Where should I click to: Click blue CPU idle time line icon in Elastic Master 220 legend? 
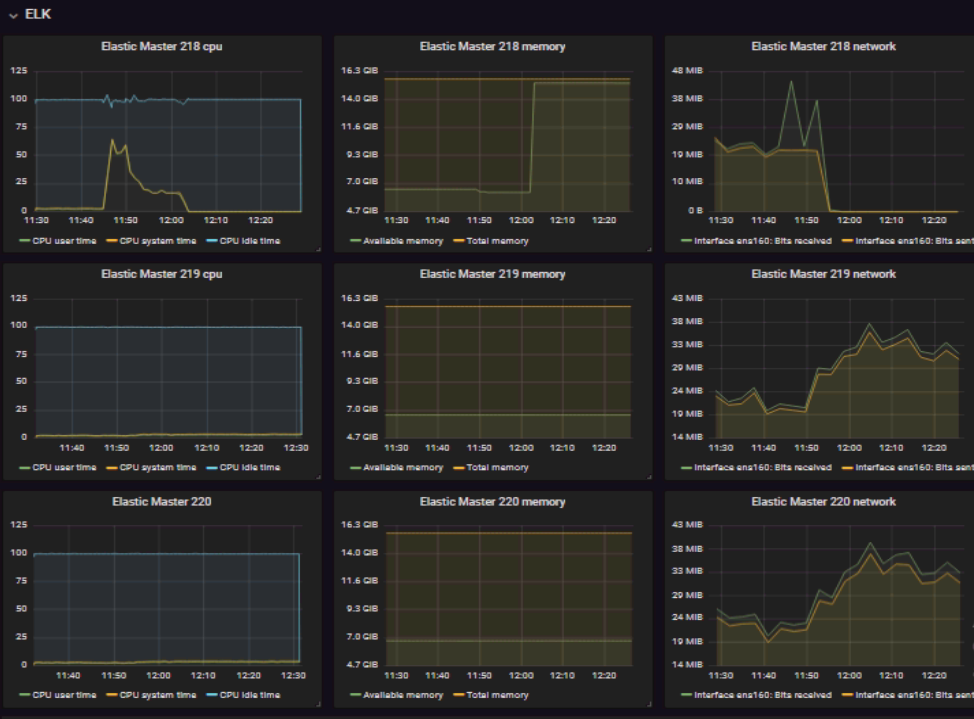click(212, 695)
